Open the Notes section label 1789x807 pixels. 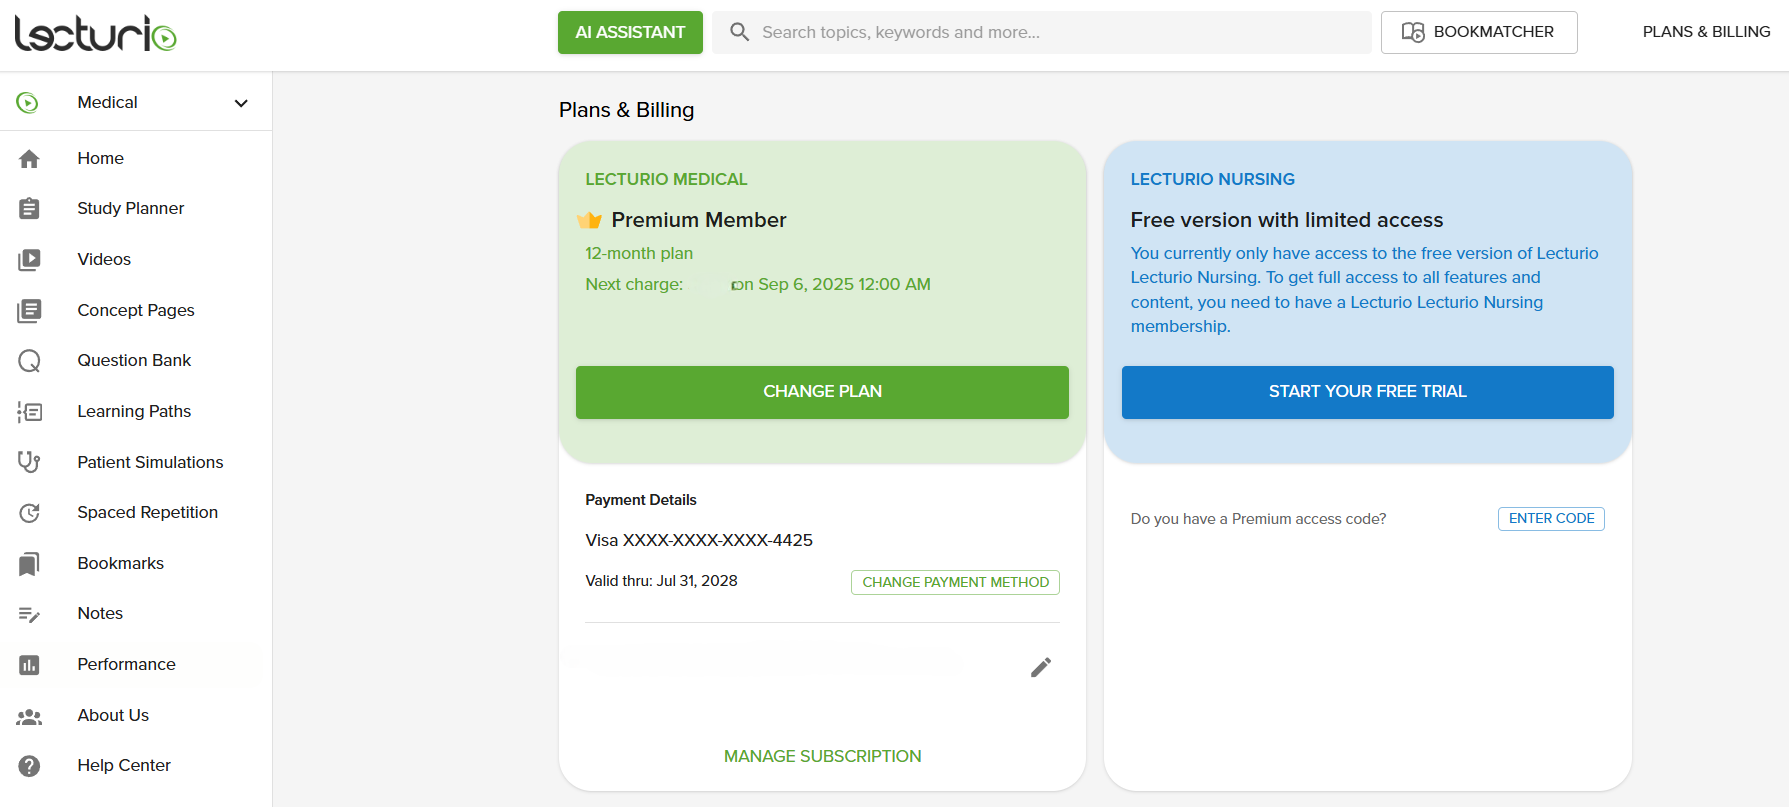tap(100, 613)
